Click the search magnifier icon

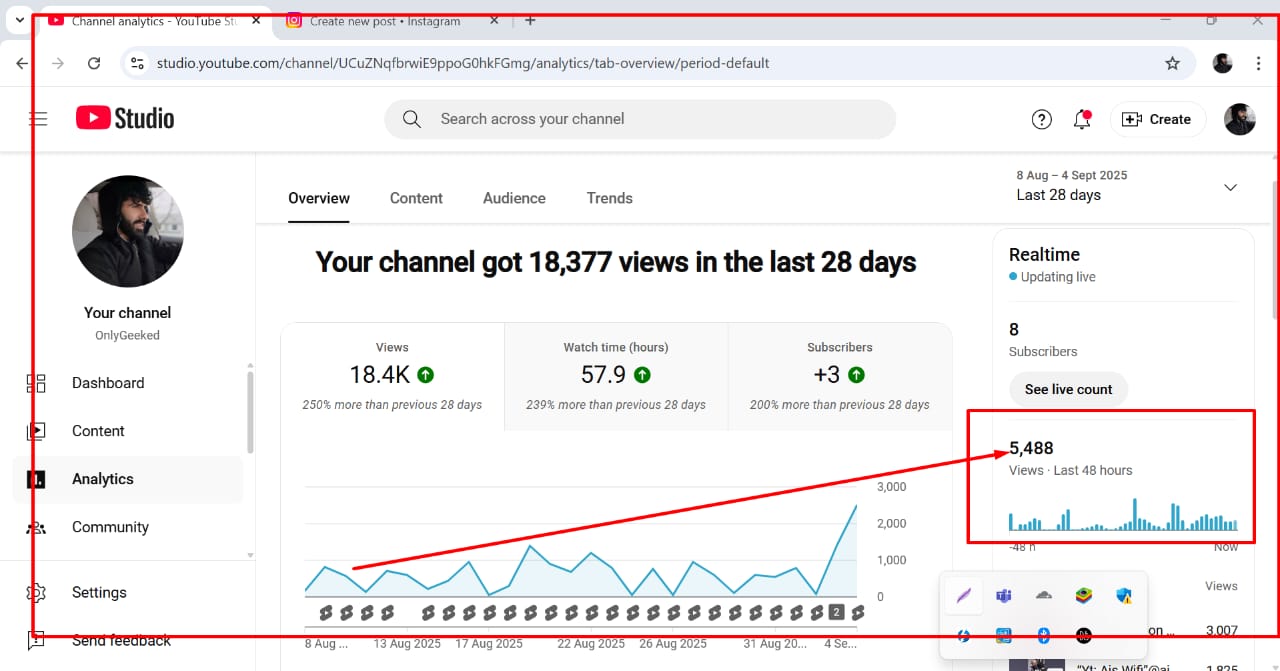[411, 118]
